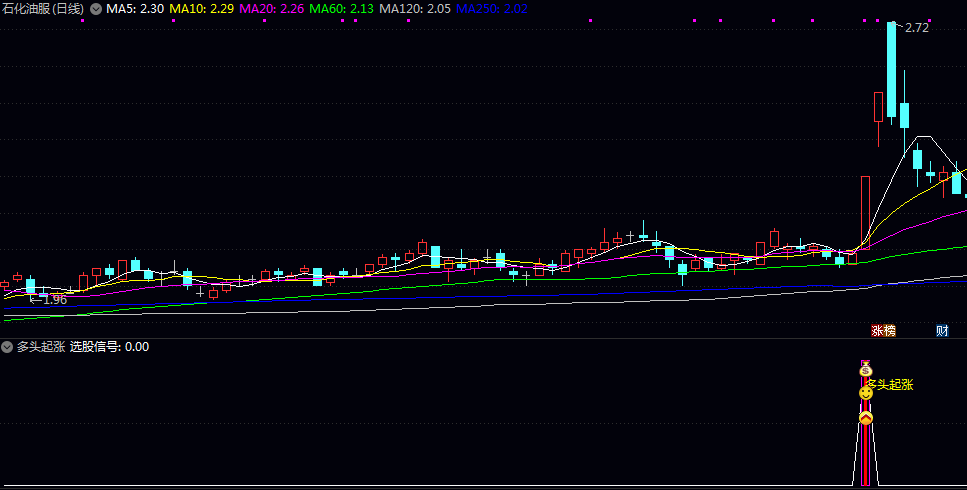Click the 涨榜 tag marker
The image size is (967, 490).
tap(883, 331)
